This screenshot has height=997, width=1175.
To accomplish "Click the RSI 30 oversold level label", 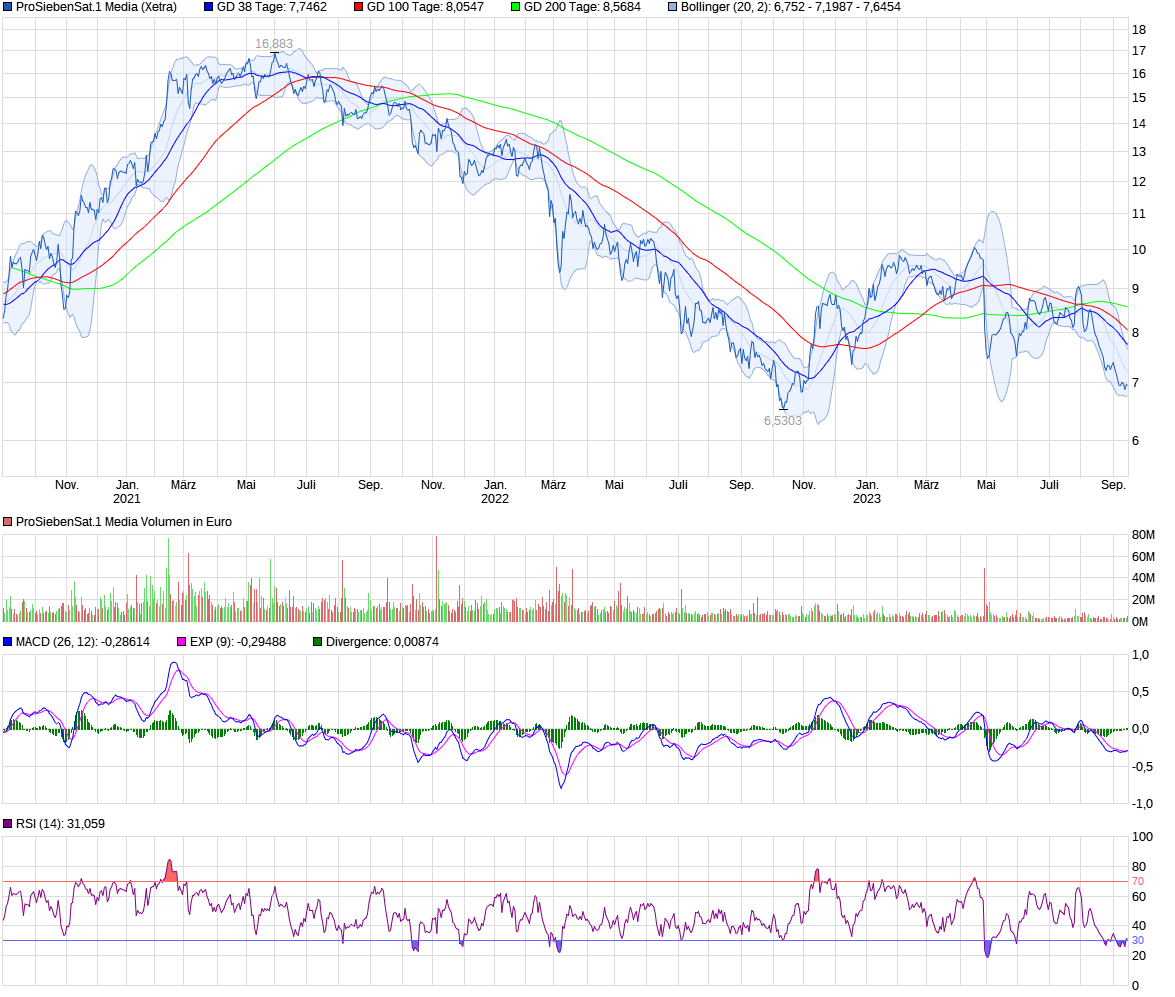I will (x=1138, y=941).
